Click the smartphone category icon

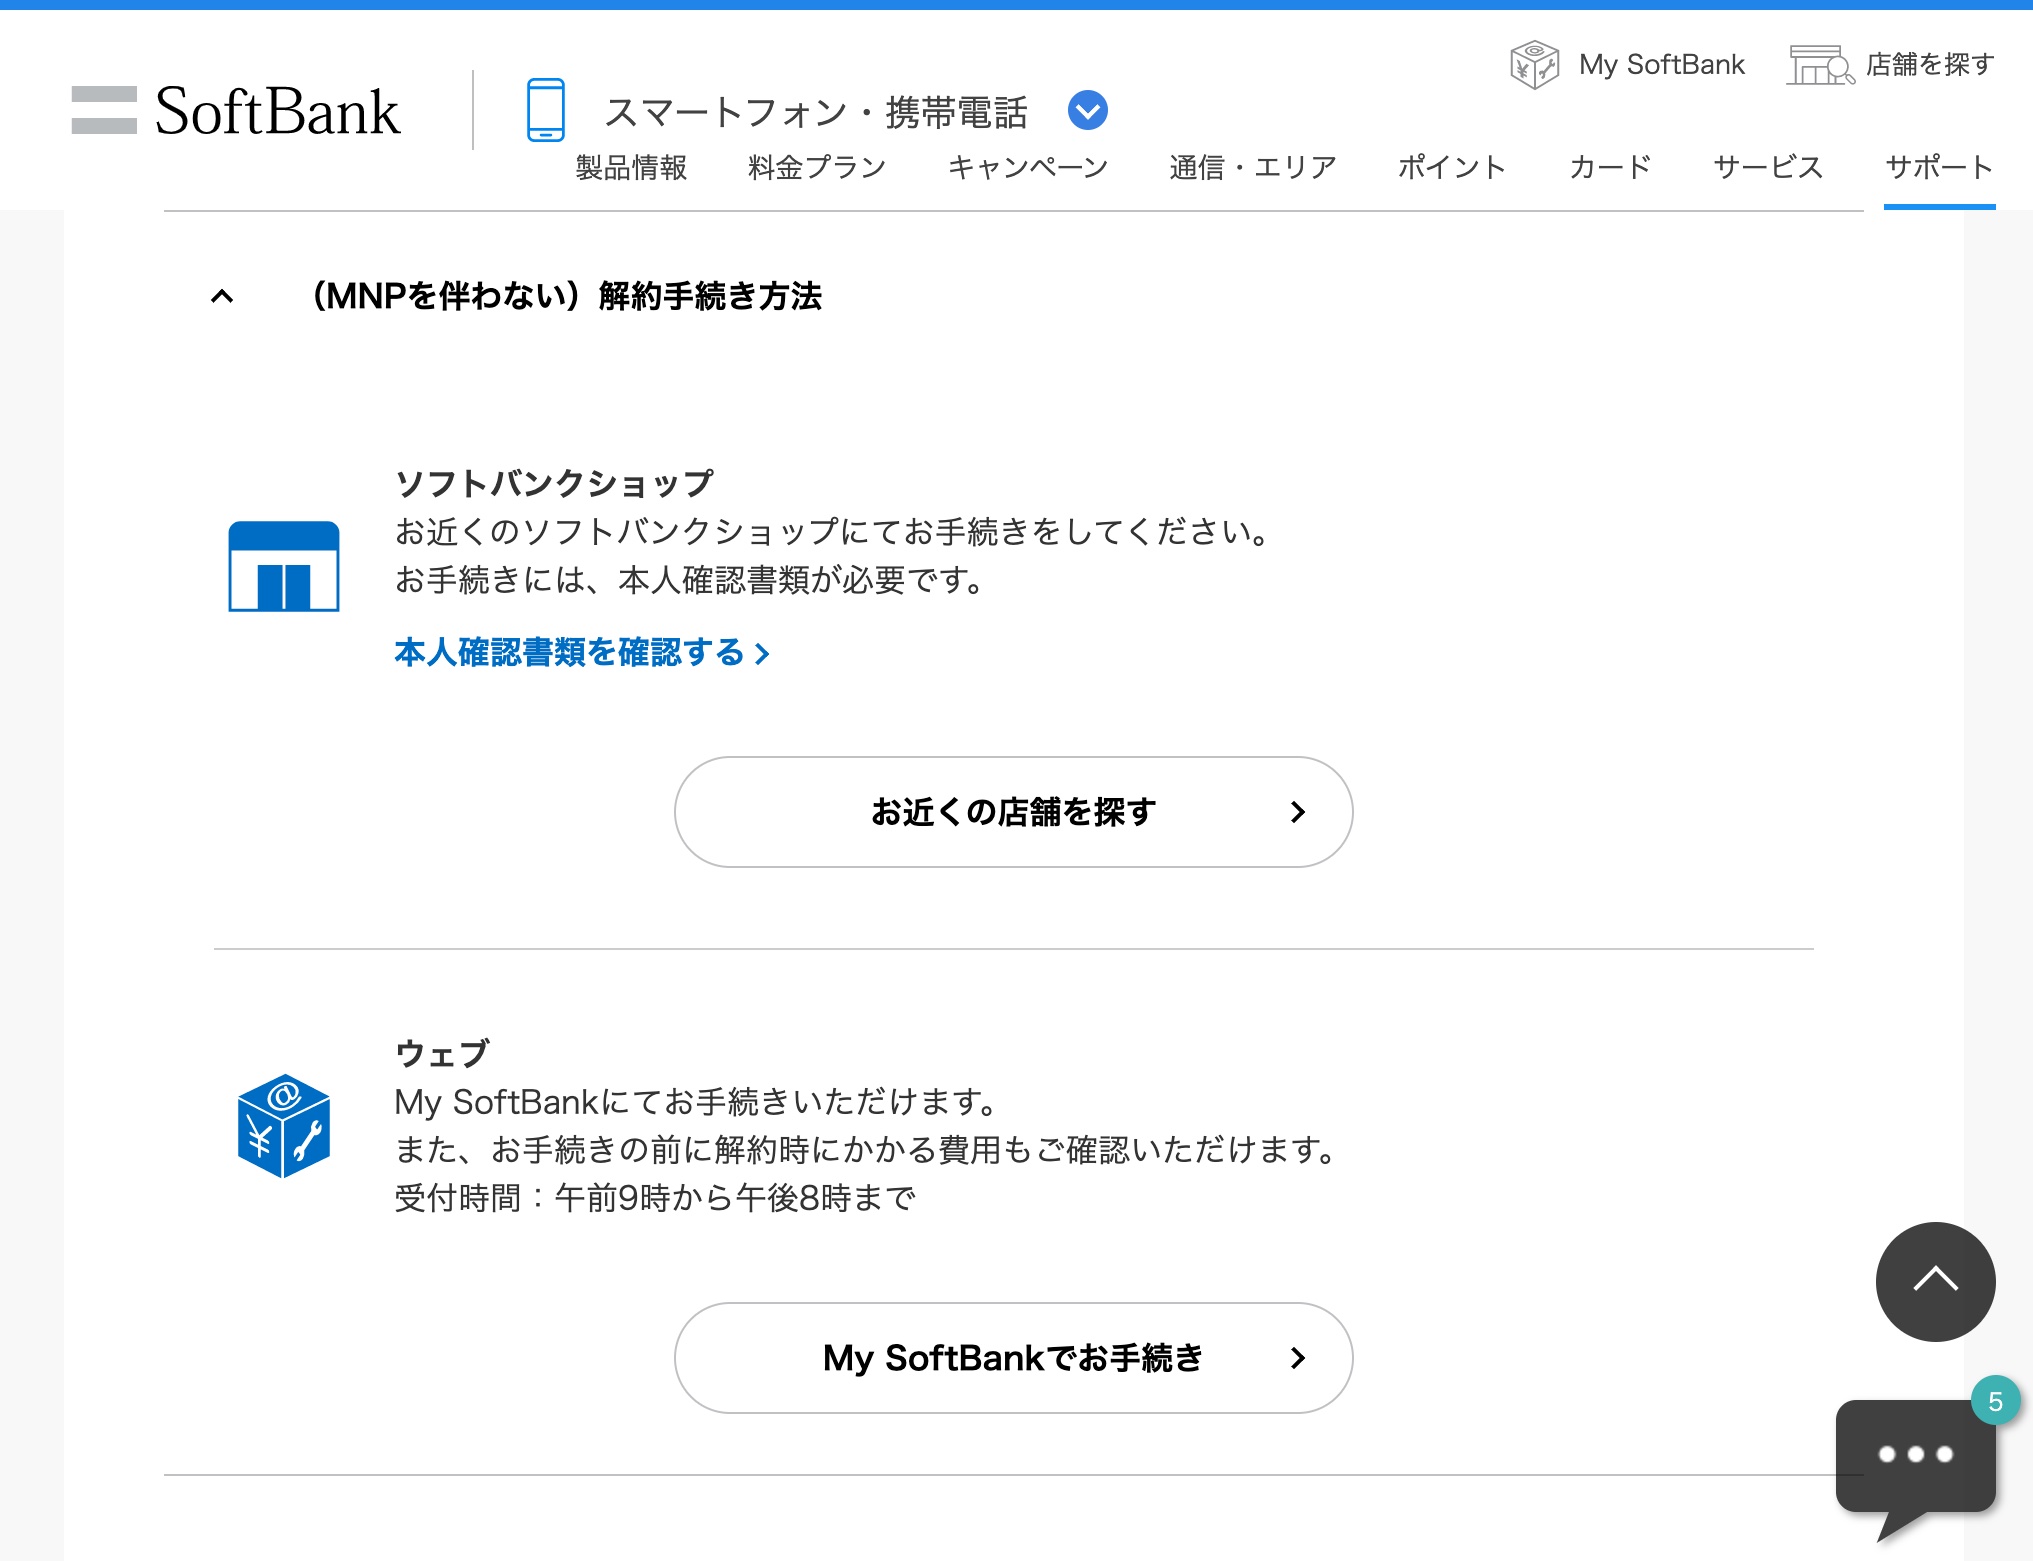[545, 110]
